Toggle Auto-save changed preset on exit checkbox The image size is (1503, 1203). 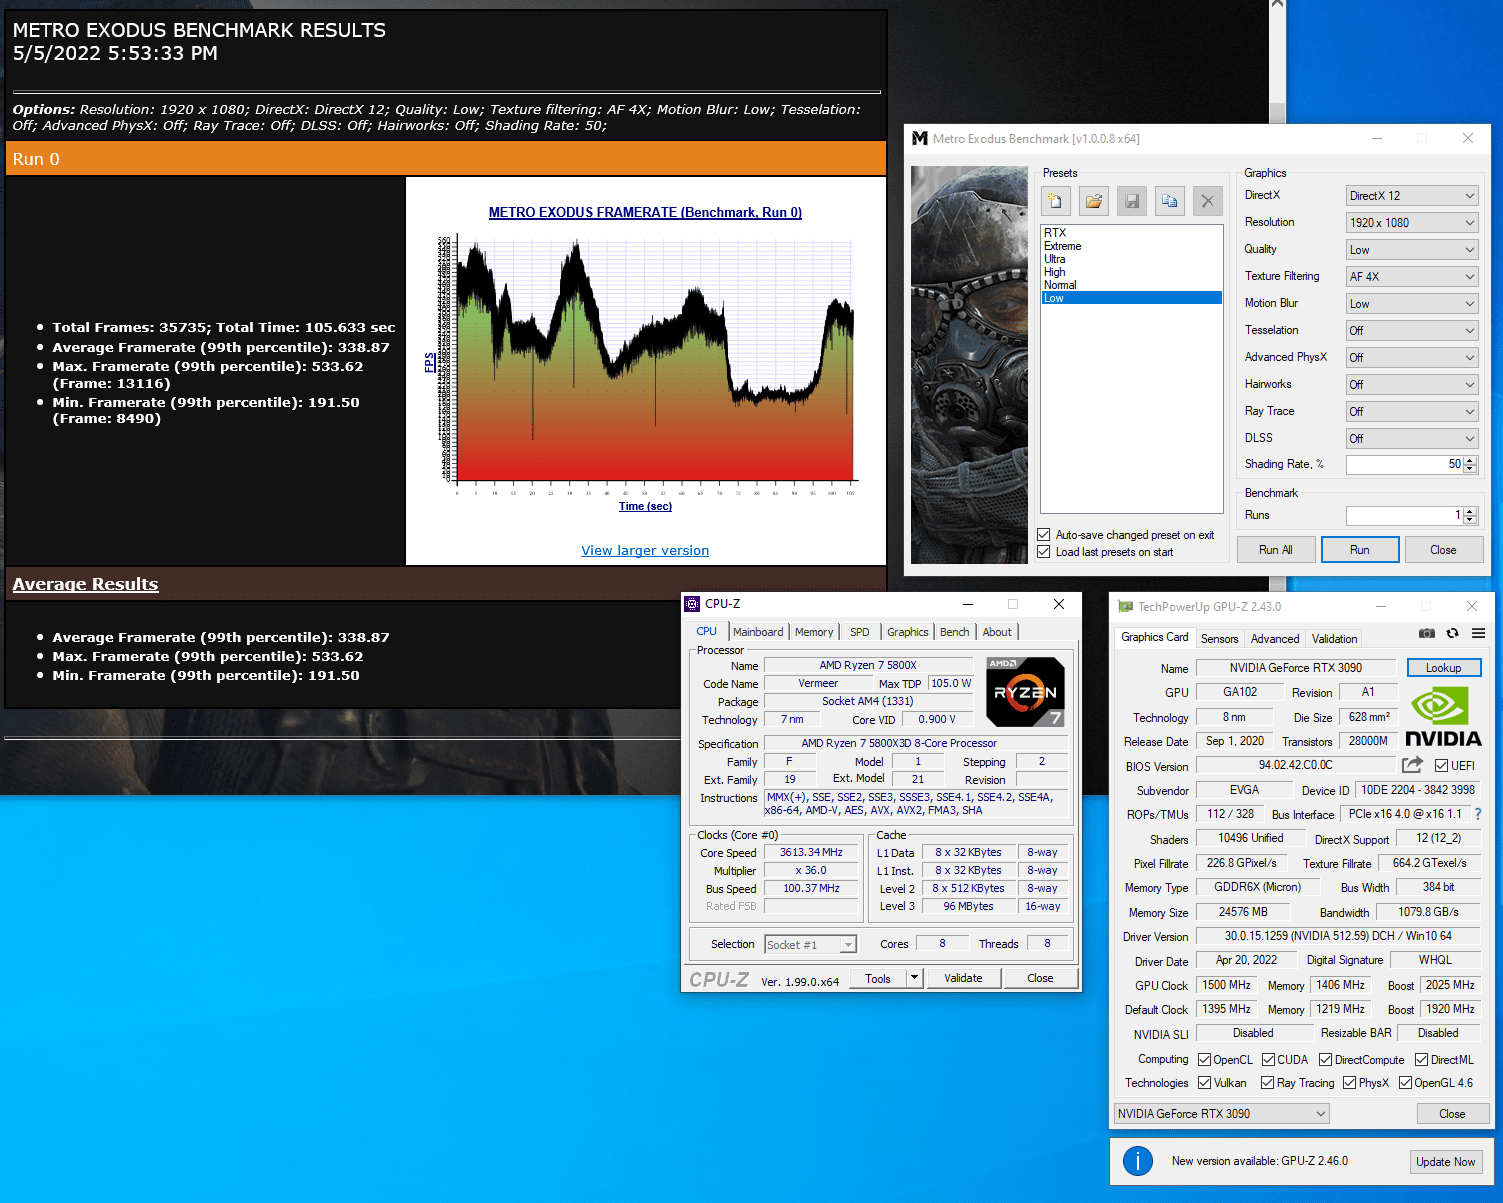[x=1044, y=535]
